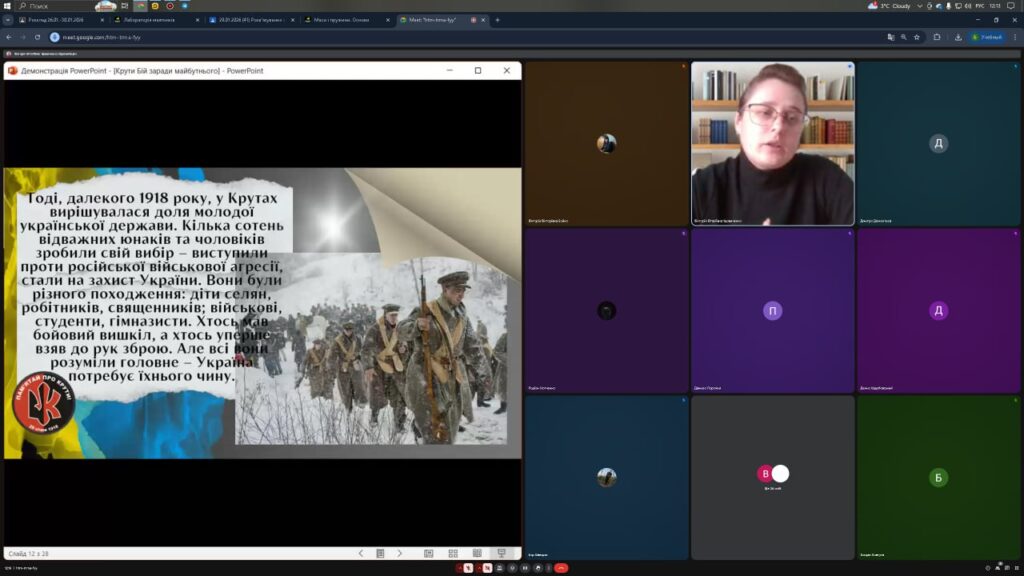Open a new browser tab
The image size is (1024, 576).
(497, 20)
